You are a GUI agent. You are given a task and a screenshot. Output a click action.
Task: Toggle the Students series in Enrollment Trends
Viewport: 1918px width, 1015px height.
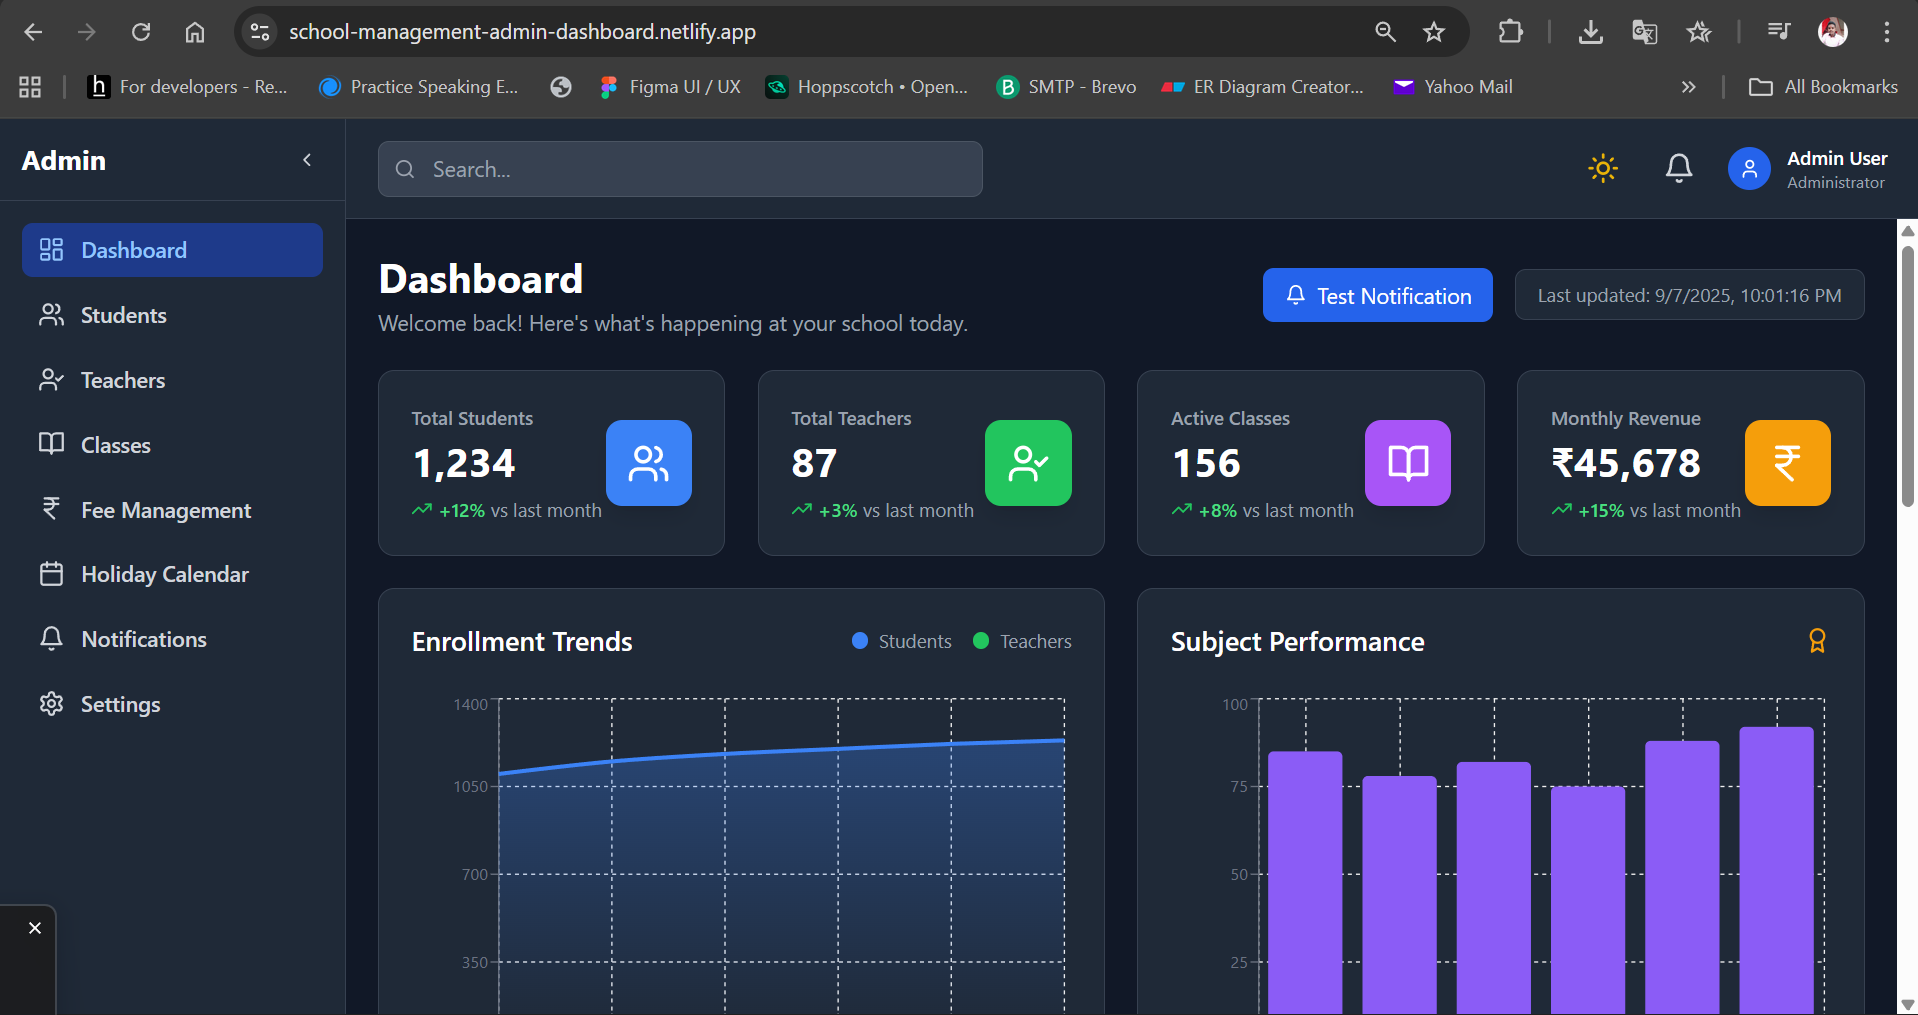pos(900,641)
